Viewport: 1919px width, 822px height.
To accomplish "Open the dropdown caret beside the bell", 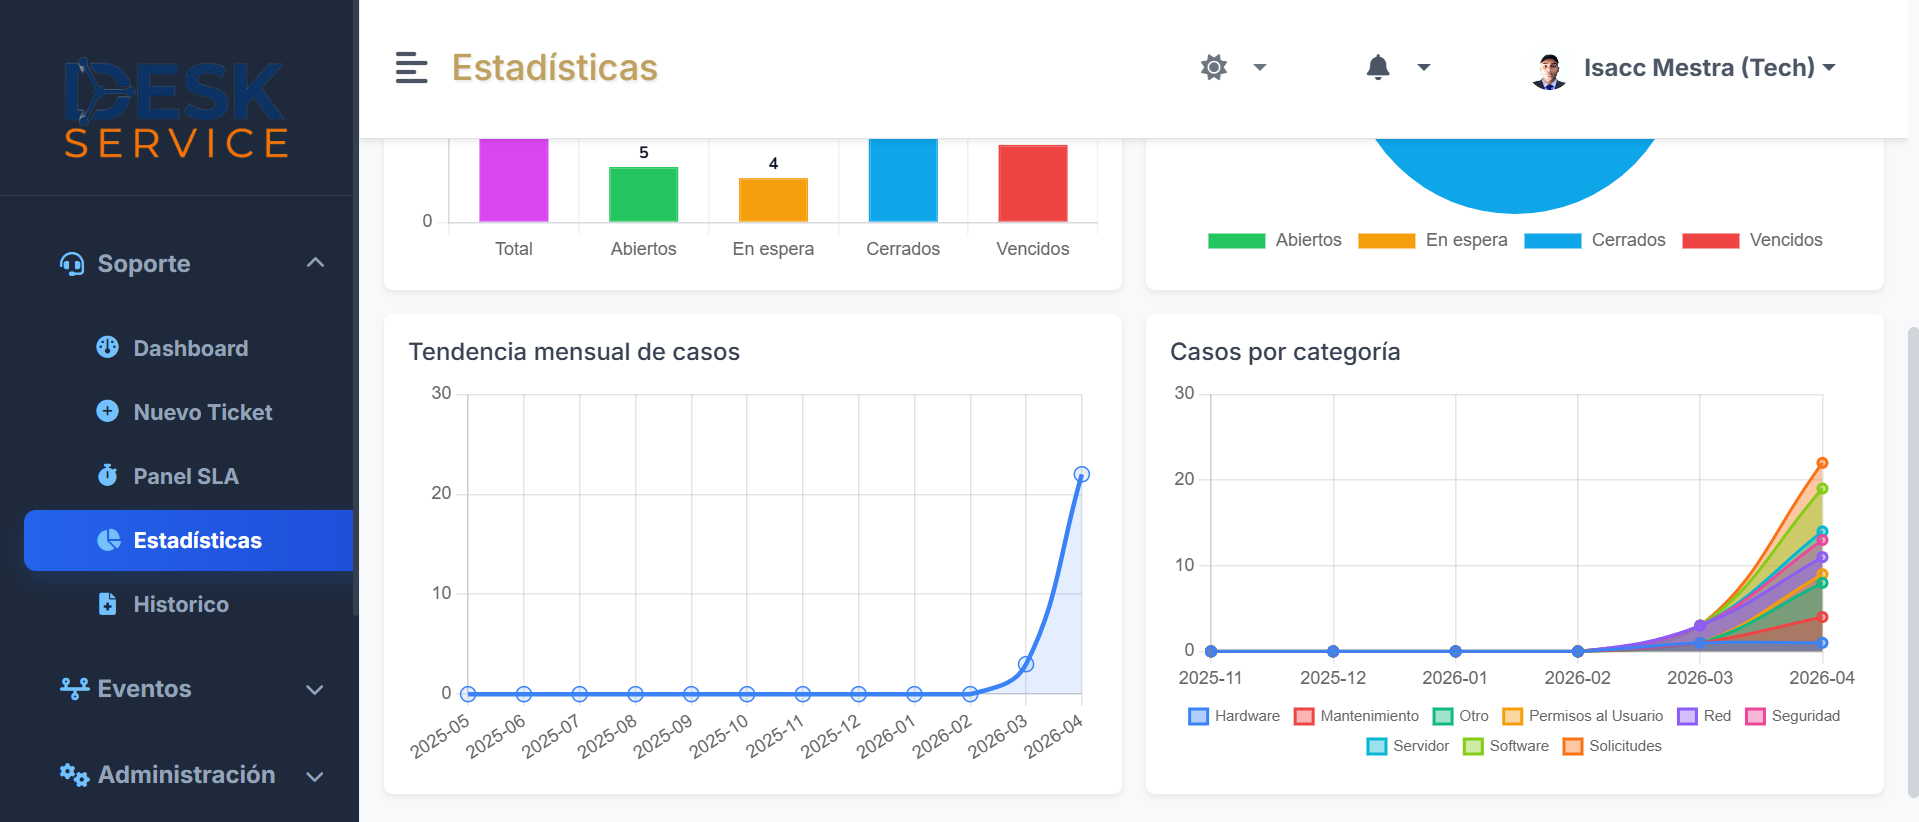I will (x=1424, y=68).
